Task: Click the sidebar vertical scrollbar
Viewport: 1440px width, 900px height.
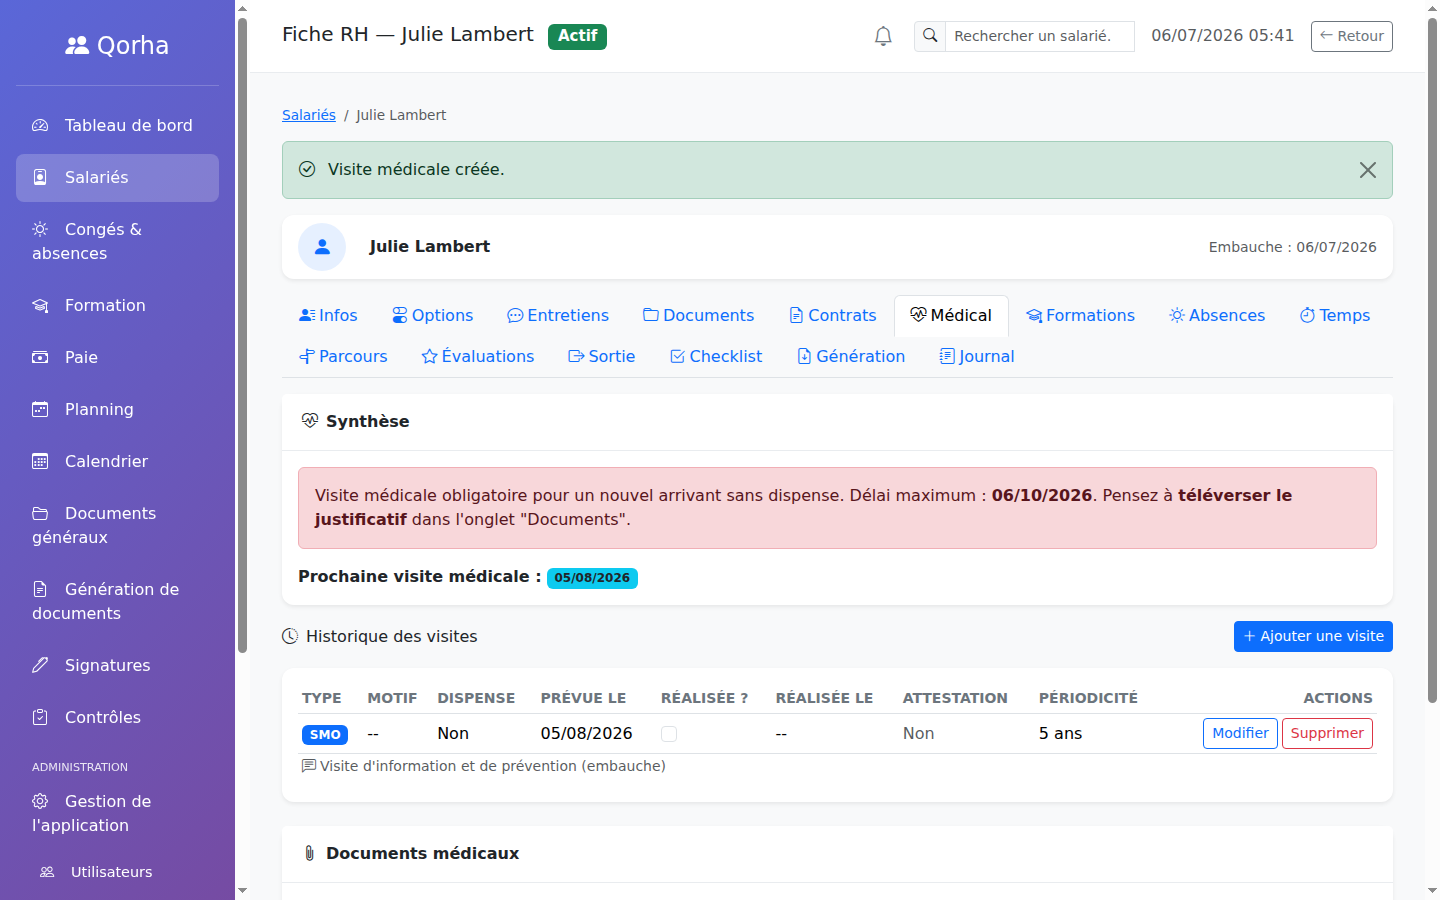Action: [x=242, y=335]
